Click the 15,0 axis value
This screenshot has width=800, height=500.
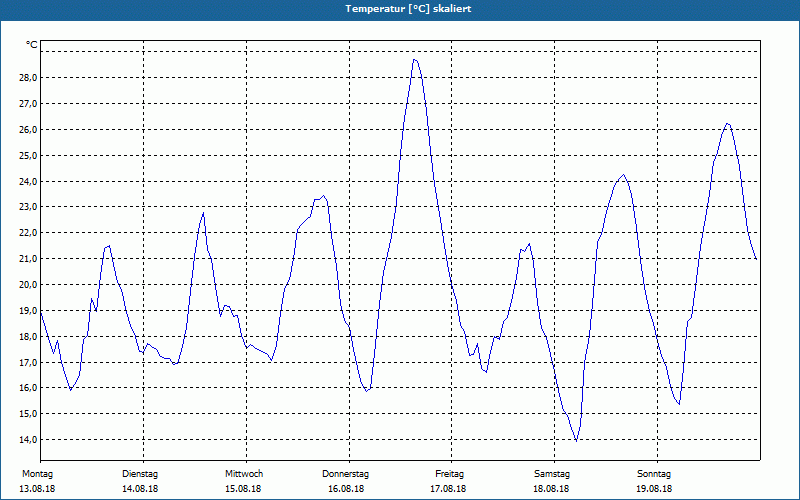tap(27, 413)
